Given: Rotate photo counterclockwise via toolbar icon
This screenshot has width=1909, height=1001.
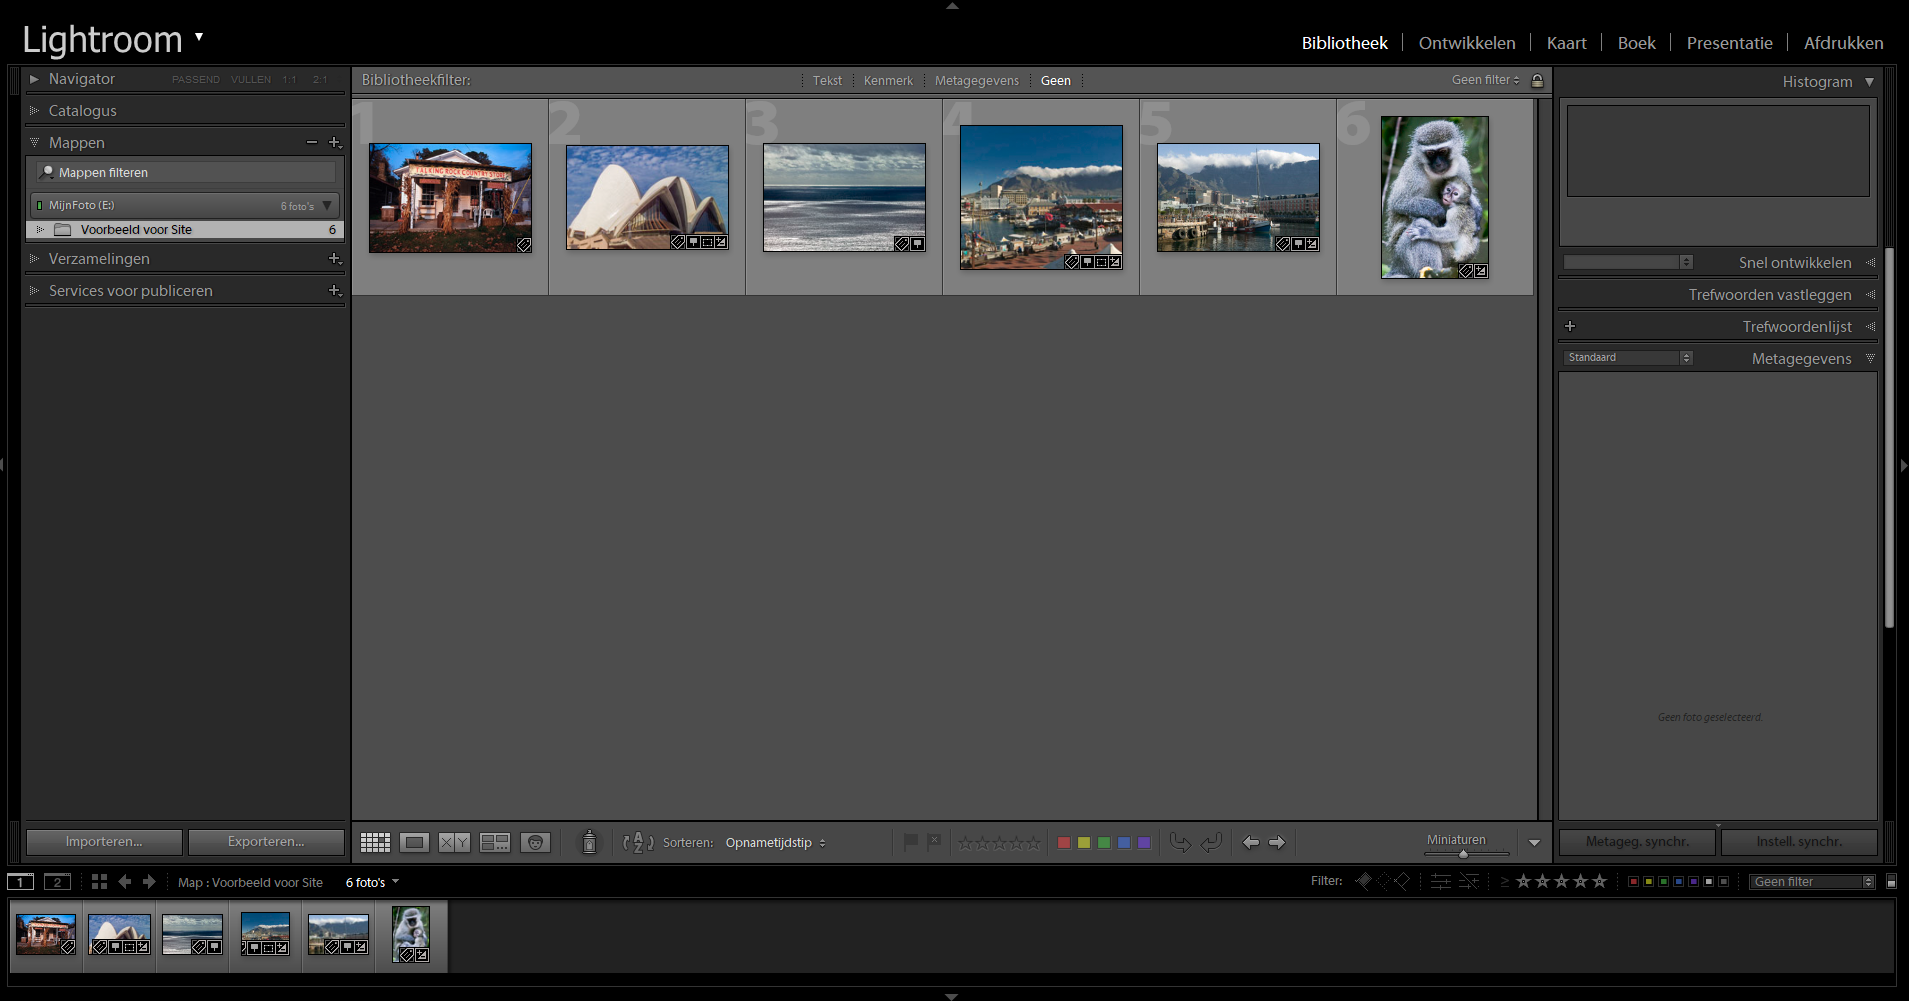Looking at the screenshot, I should [x=1180, y=843].
